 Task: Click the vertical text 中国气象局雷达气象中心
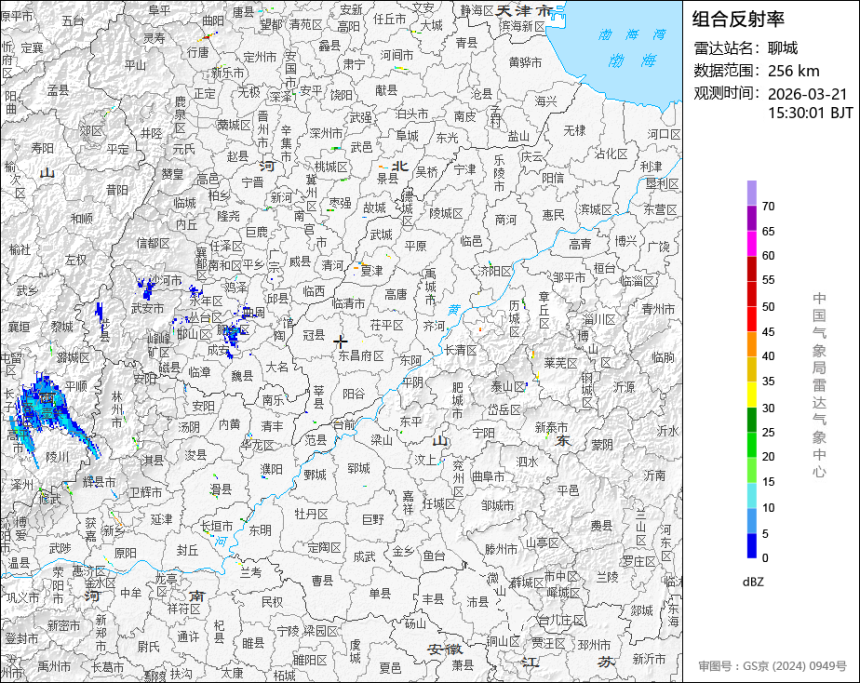(x=819, y=384)
